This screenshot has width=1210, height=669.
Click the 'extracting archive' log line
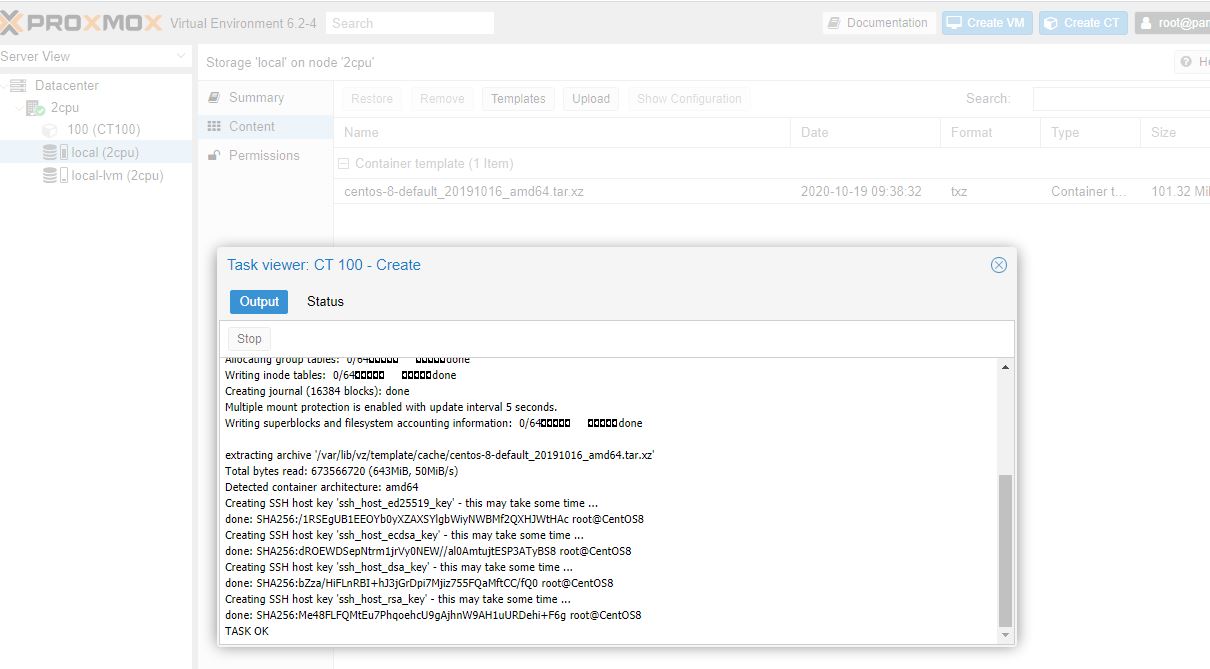coord(440,456)
